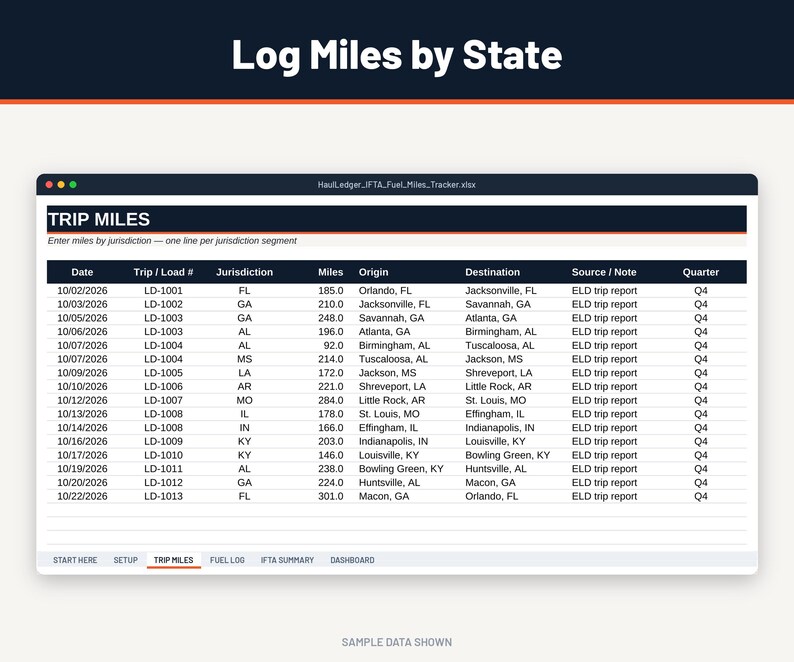Select jurisdiction cell LA
794x662 pixels.
pos(245,373)
